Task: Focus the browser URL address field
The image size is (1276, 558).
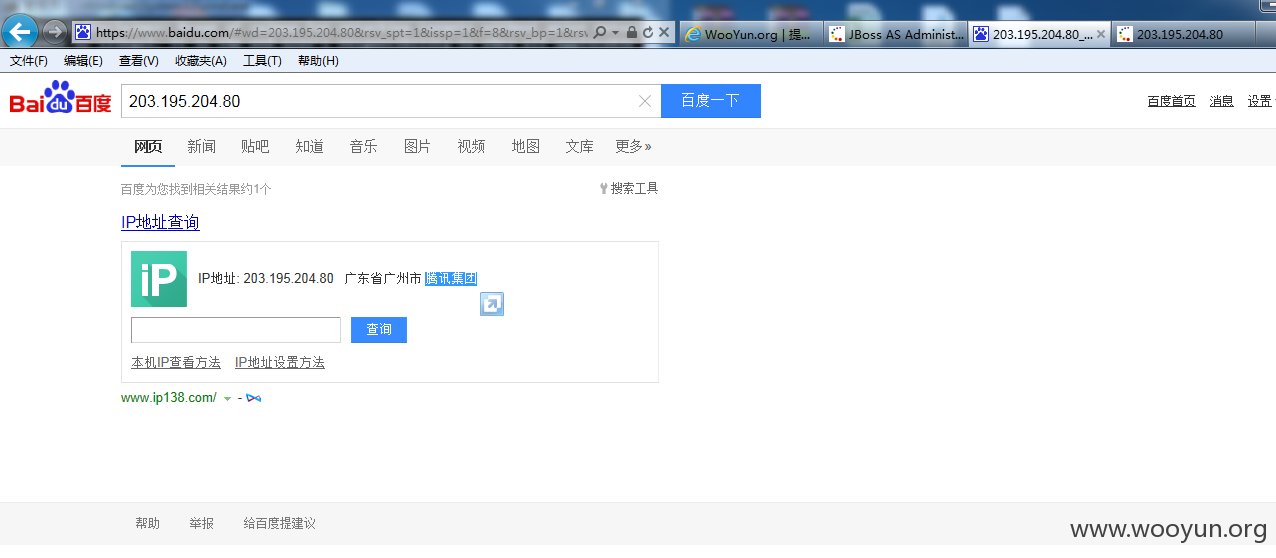Action: [x=341, y=33]
